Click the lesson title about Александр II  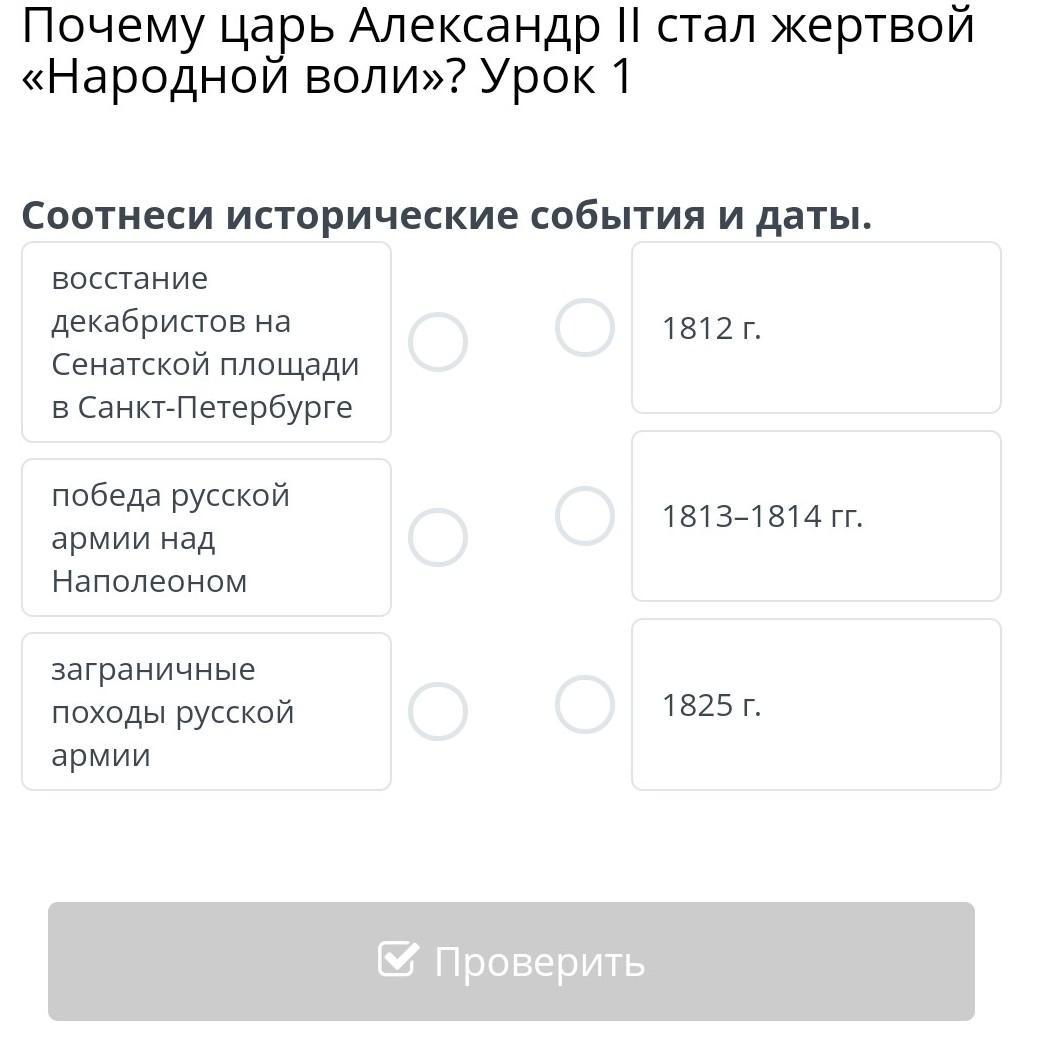tap(498, 51)
